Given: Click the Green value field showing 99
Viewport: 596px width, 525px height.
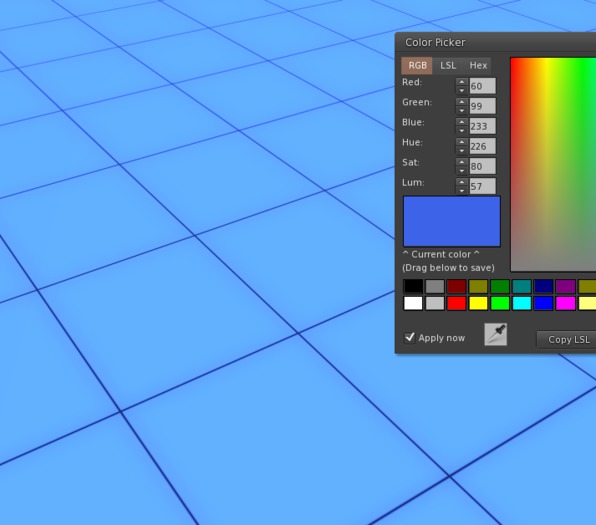Looking at the screenshot, I should click(483, 106).
